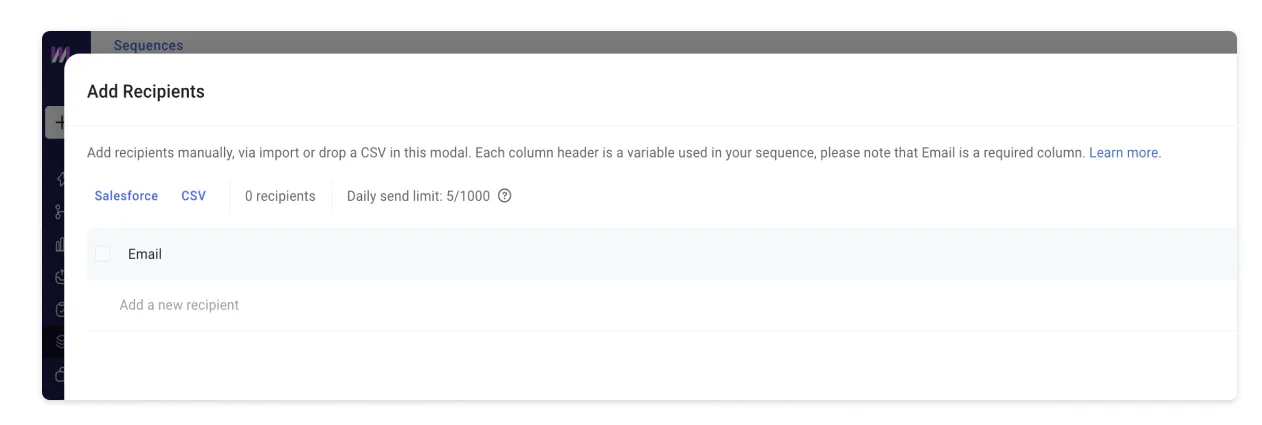Toggle the select-all checkbox beside Email
Image resolution: width=1262 pixels, height=425 pixels.
[103, 254]
